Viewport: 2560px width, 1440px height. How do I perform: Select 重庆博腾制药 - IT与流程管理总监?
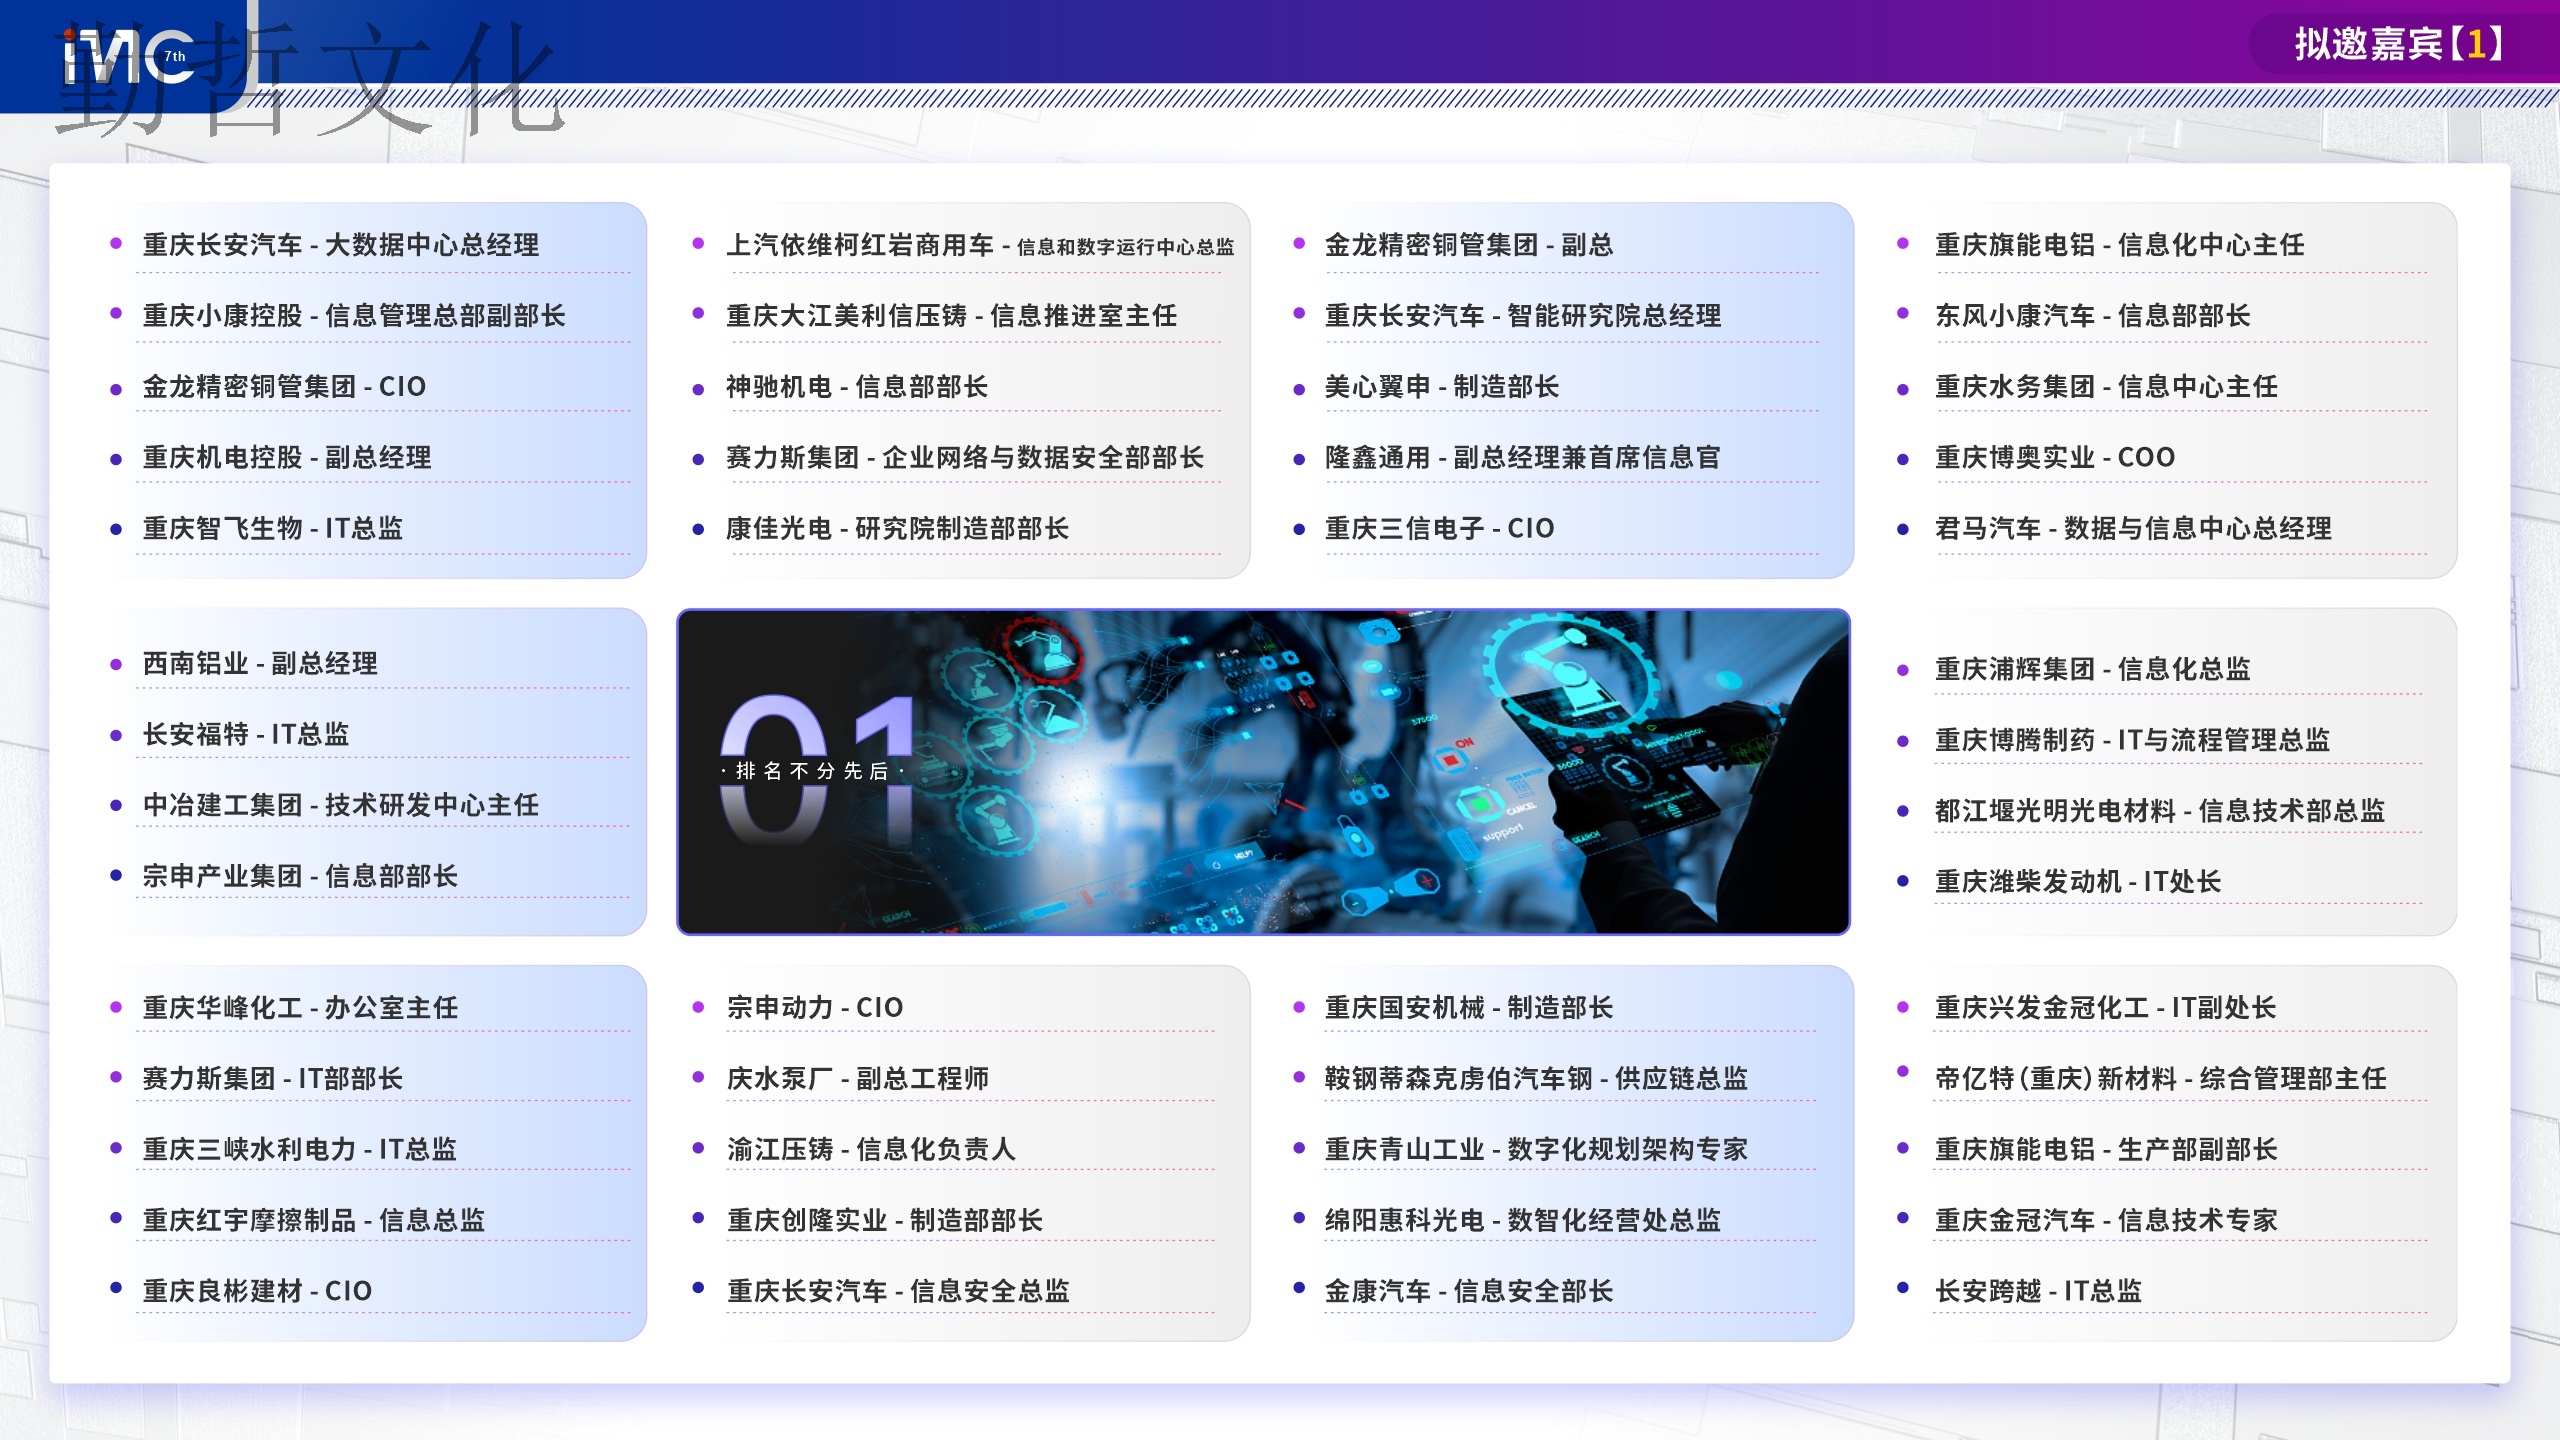[2133, 740]
